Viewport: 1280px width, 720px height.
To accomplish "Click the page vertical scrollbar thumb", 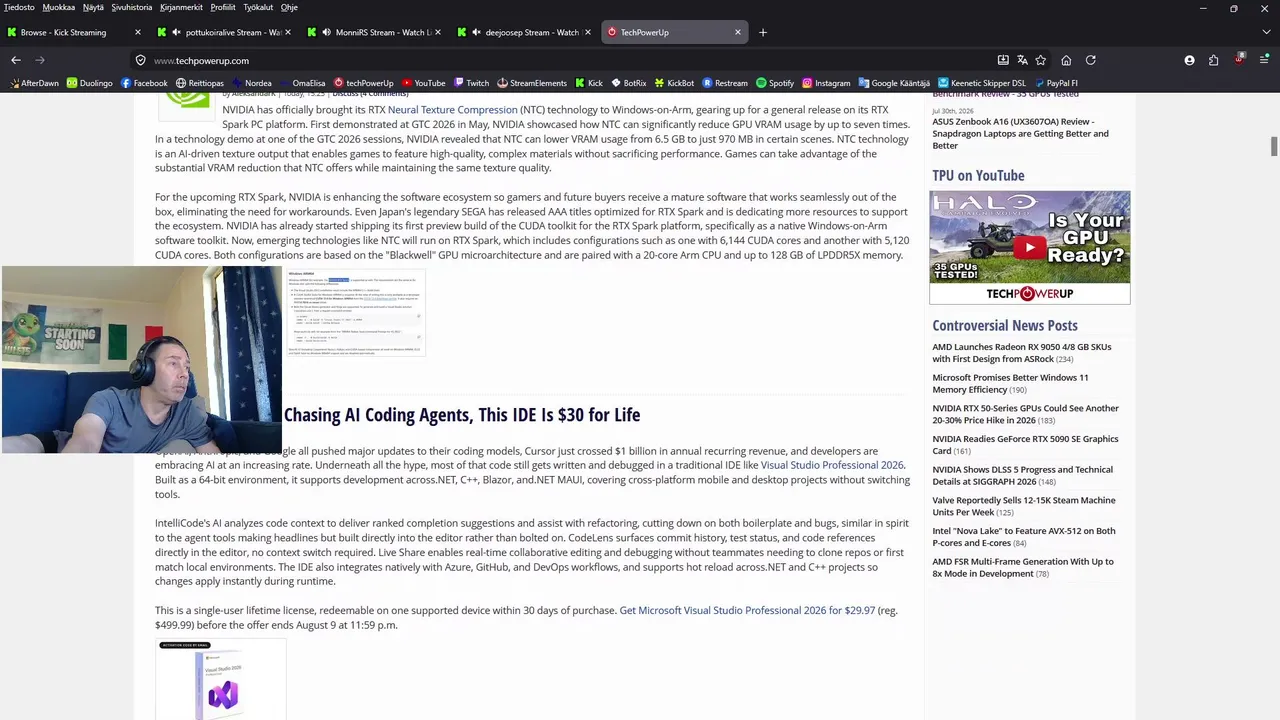I will point(1274,146).
